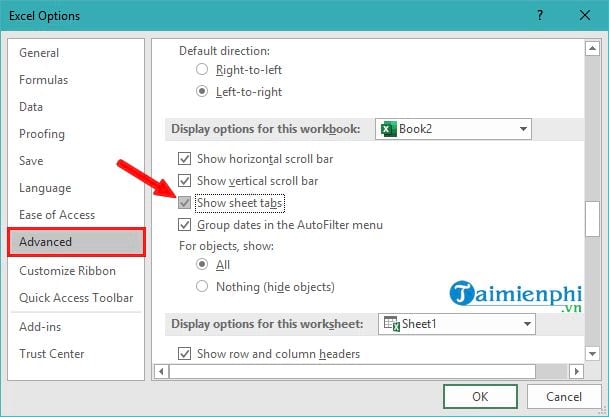609x417 pixels.
Task: Toggle Group dates in AutoFilter menu
Action: (184, 225)
